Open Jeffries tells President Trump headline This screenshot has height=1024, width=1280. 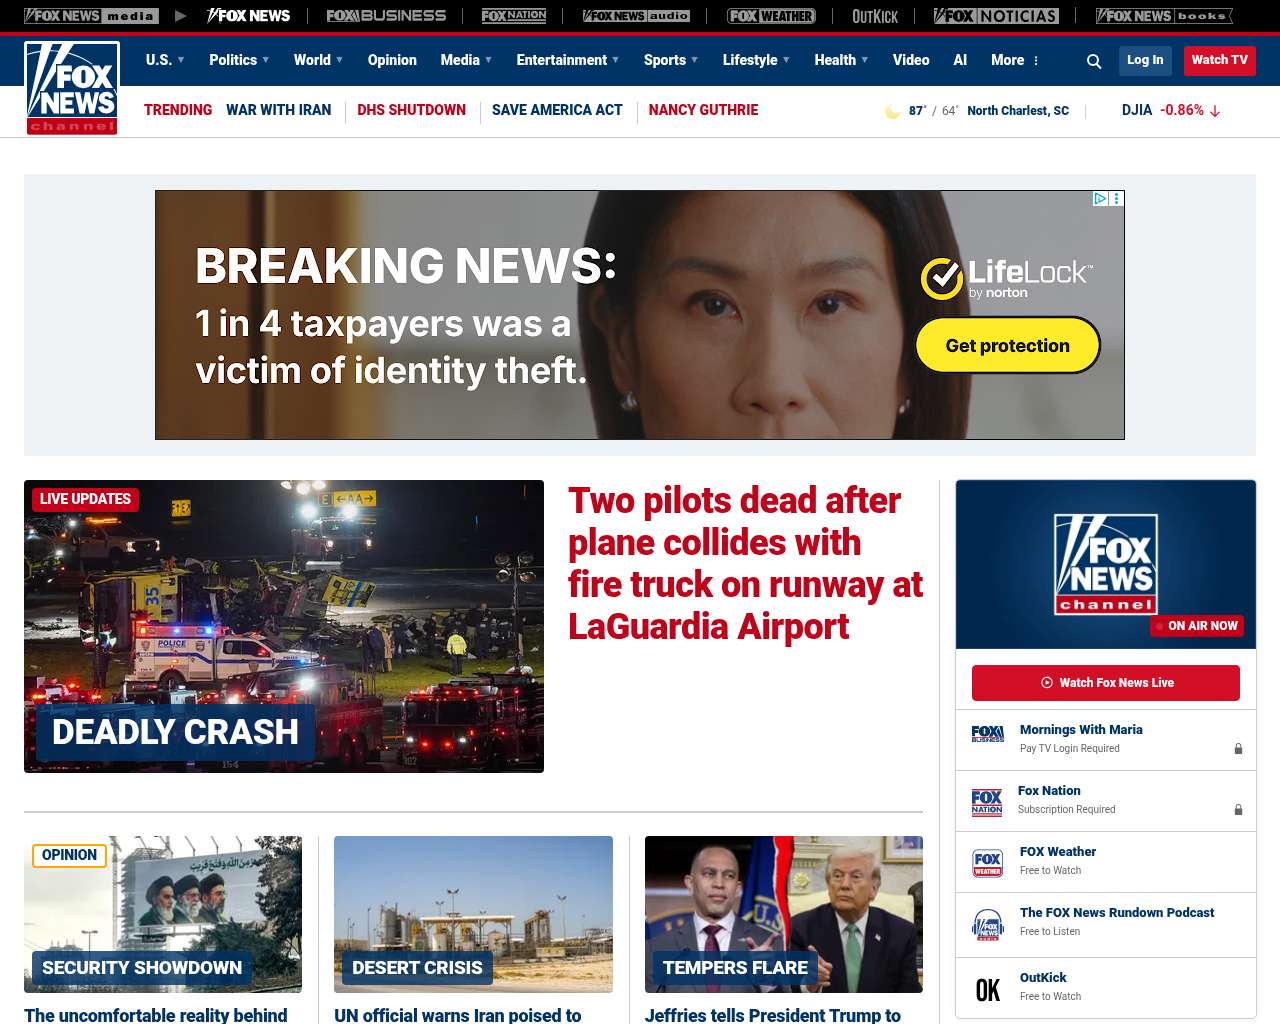point(773,1014)
